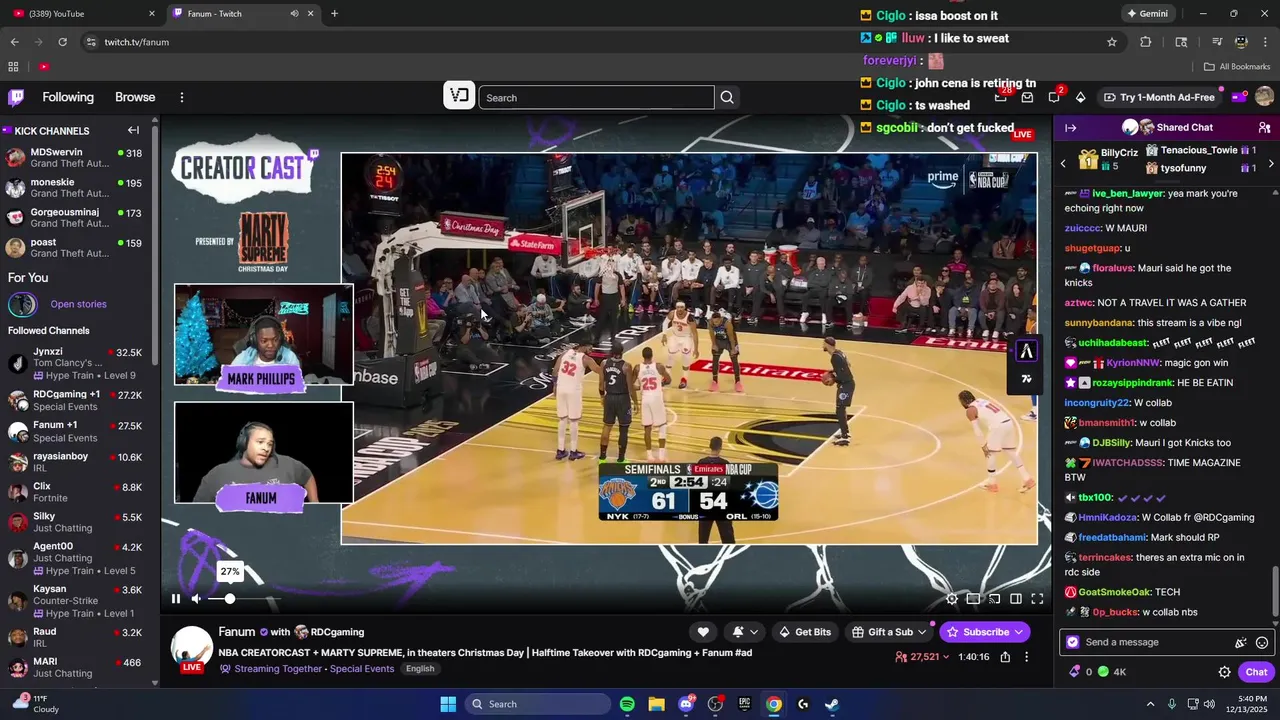Collapse the chat panel

coord(1070,128)
